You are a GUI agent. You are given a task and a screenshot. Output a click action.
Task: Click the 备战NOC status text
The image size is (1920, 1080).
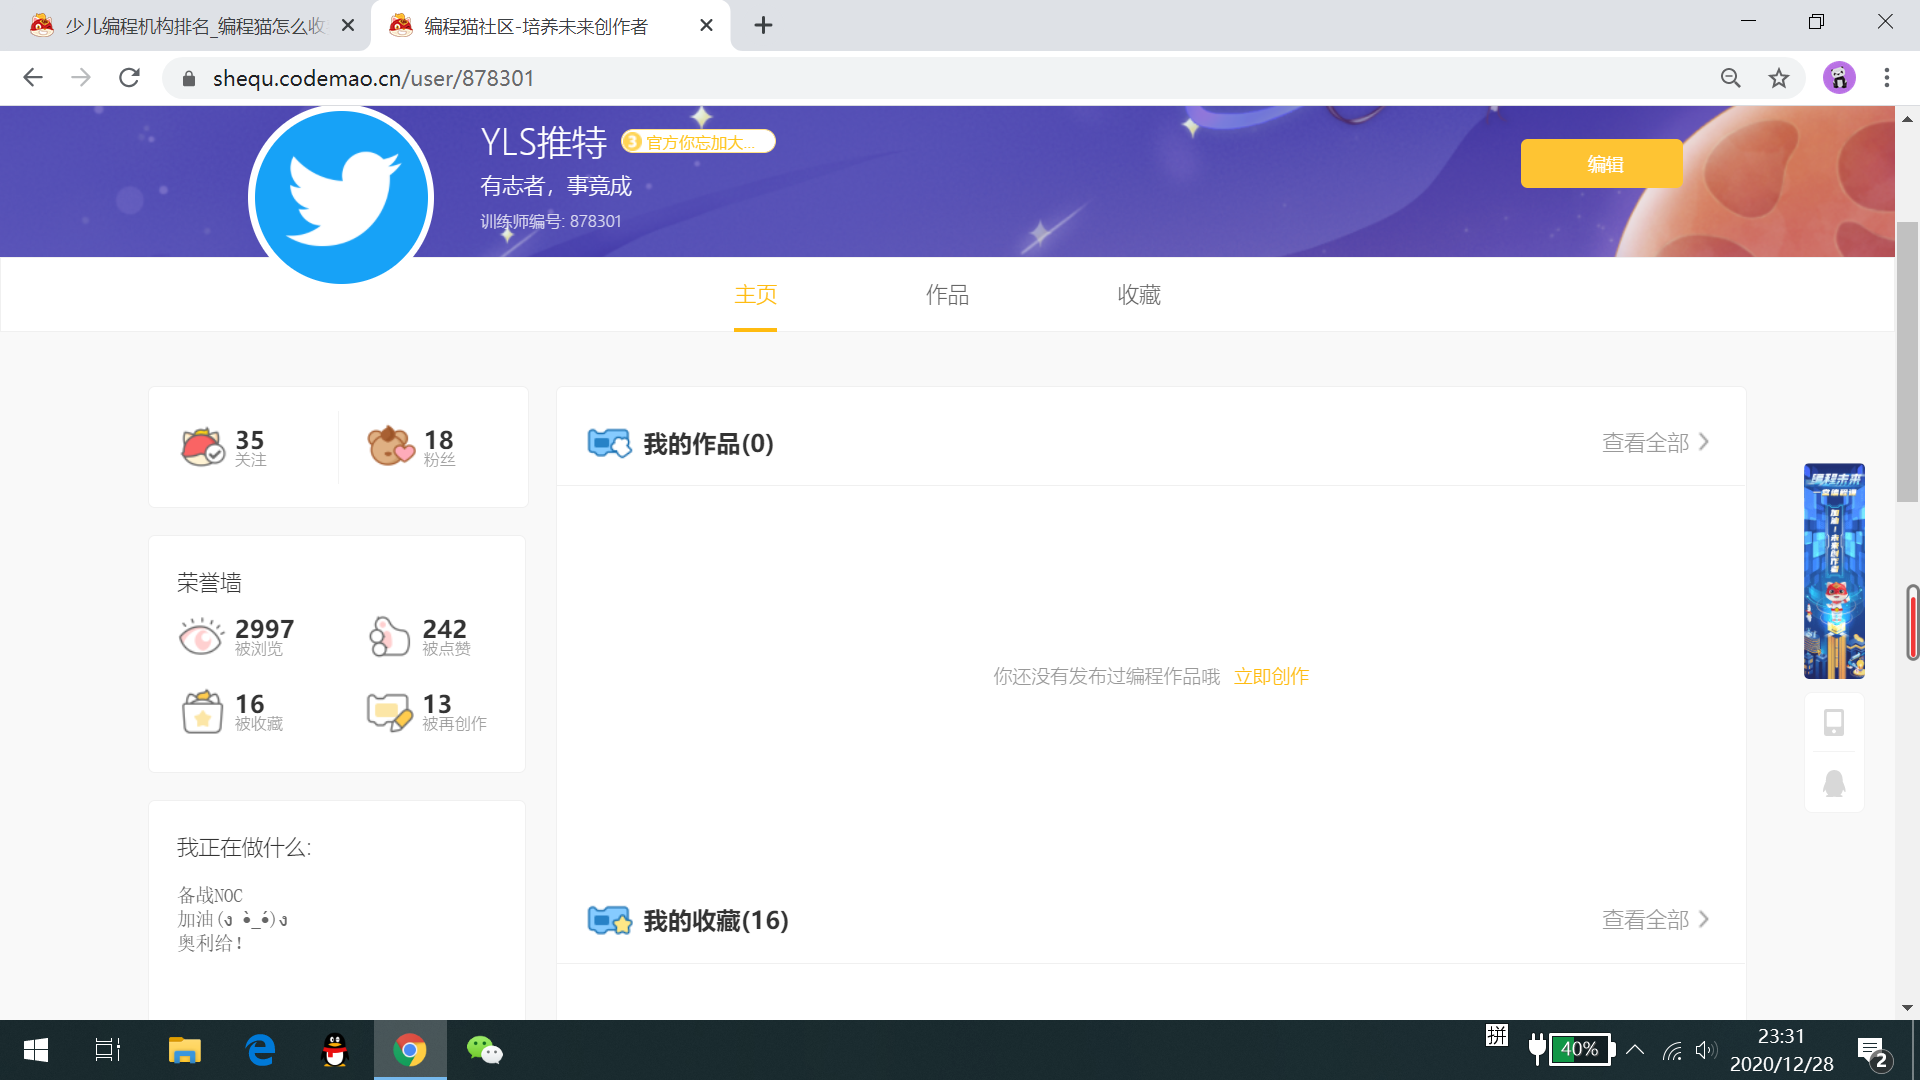tap(210, 895)
